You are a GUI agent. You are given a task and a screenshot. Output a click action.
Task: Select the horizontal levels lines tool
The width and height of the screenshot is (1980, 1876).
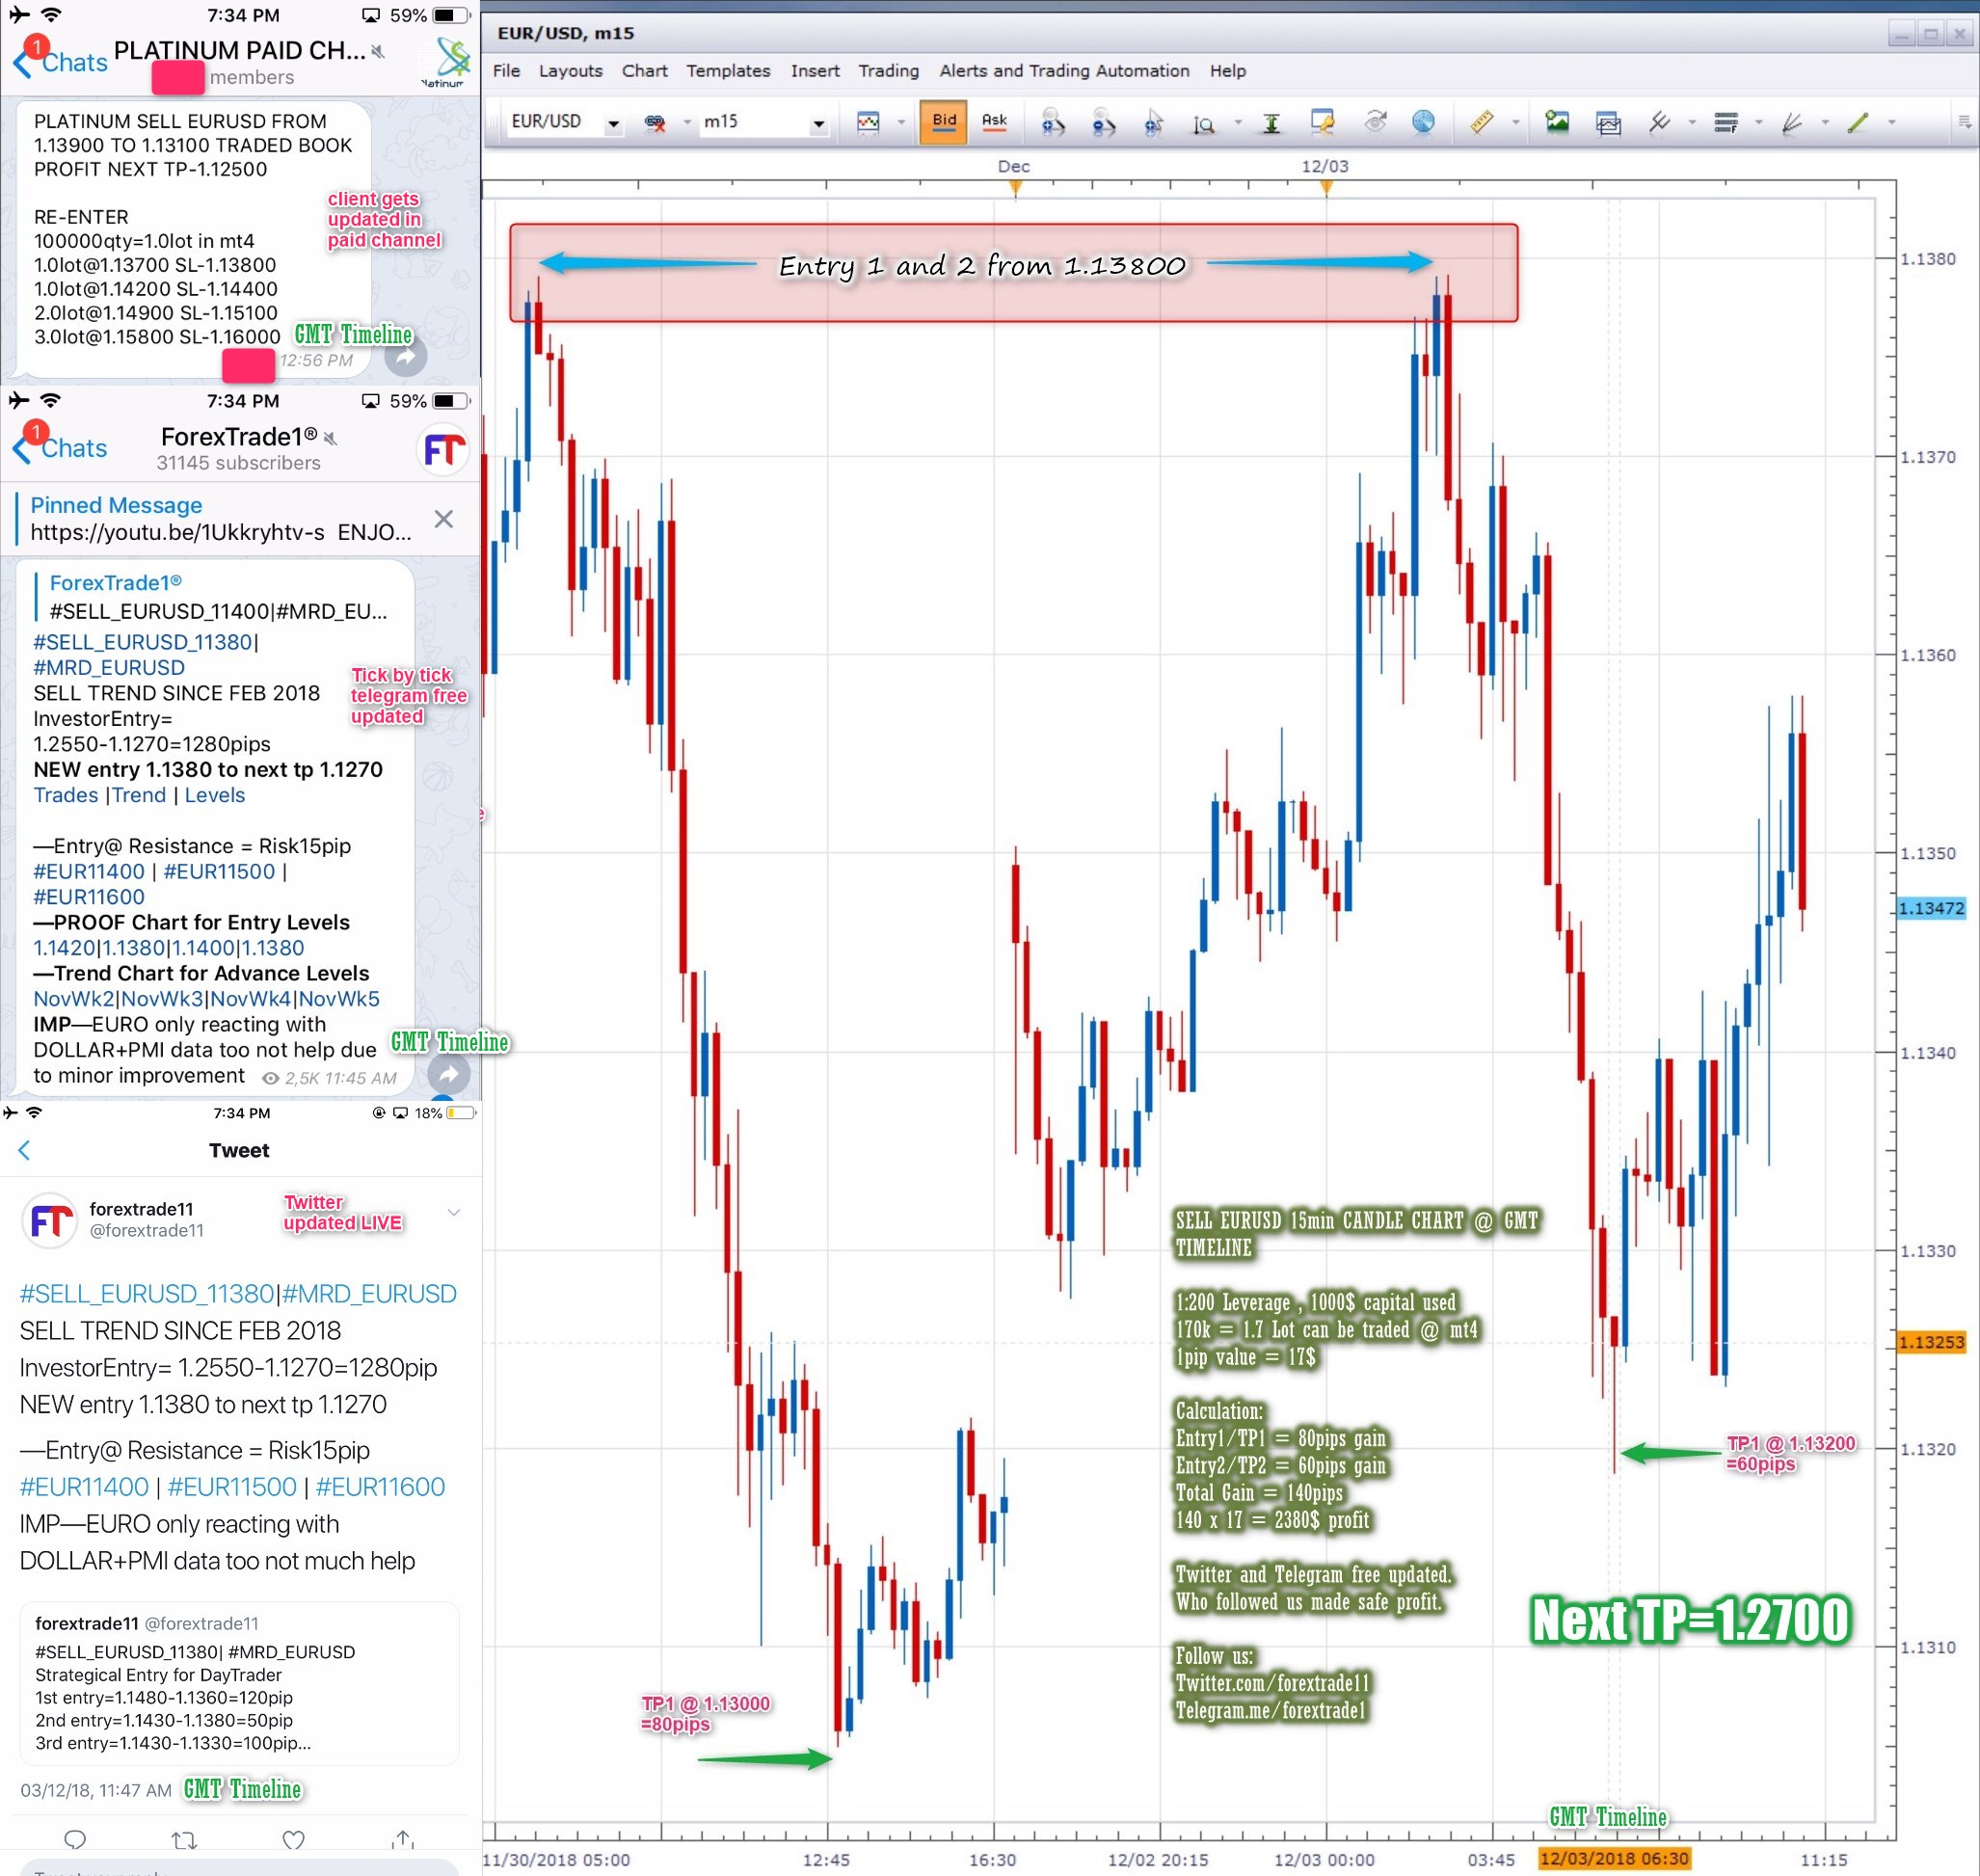tap(1726, 122)
